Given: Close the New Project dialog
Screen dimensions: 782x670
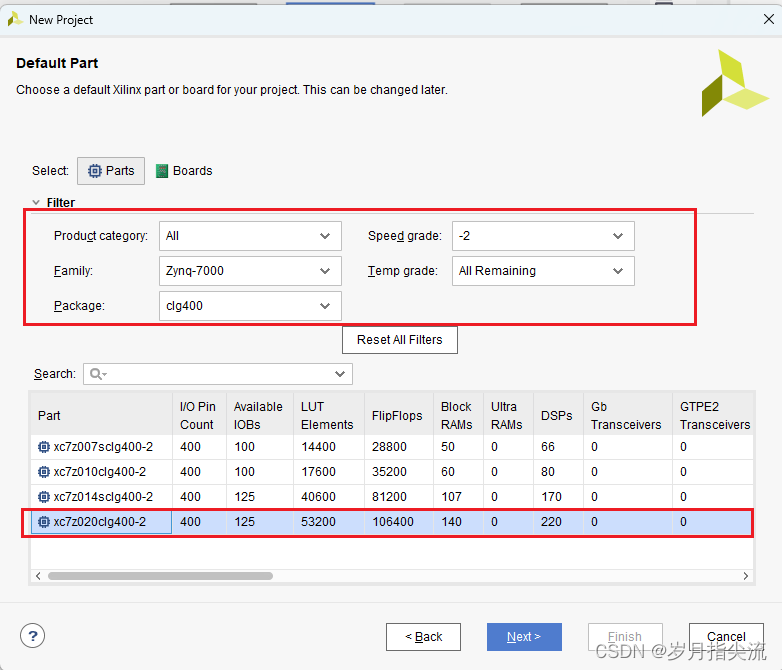Looking at the screenshot, I should [769, 19].
